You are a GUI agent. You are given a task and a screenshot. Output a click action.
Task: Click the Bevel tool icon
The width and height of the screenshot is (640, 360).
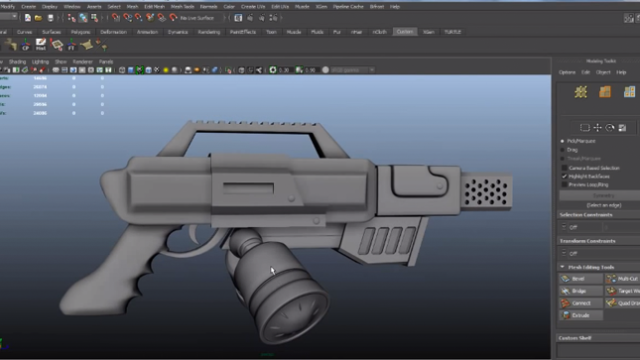pos(565,279)
